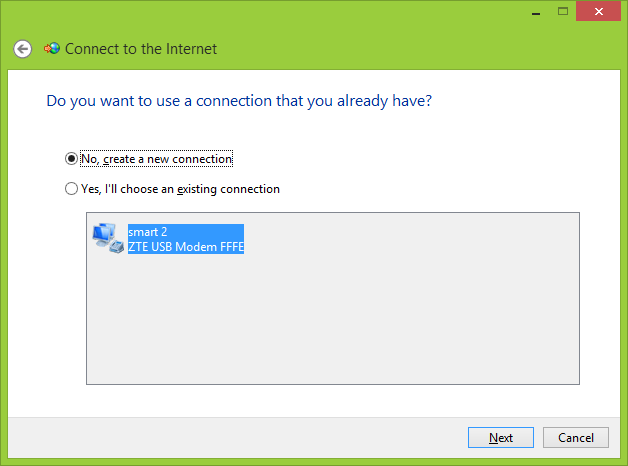The width and height of the screenshot is (628, 466).
Task: Select the 'No, create a new connection' radio button
Action: click(71, 158)
